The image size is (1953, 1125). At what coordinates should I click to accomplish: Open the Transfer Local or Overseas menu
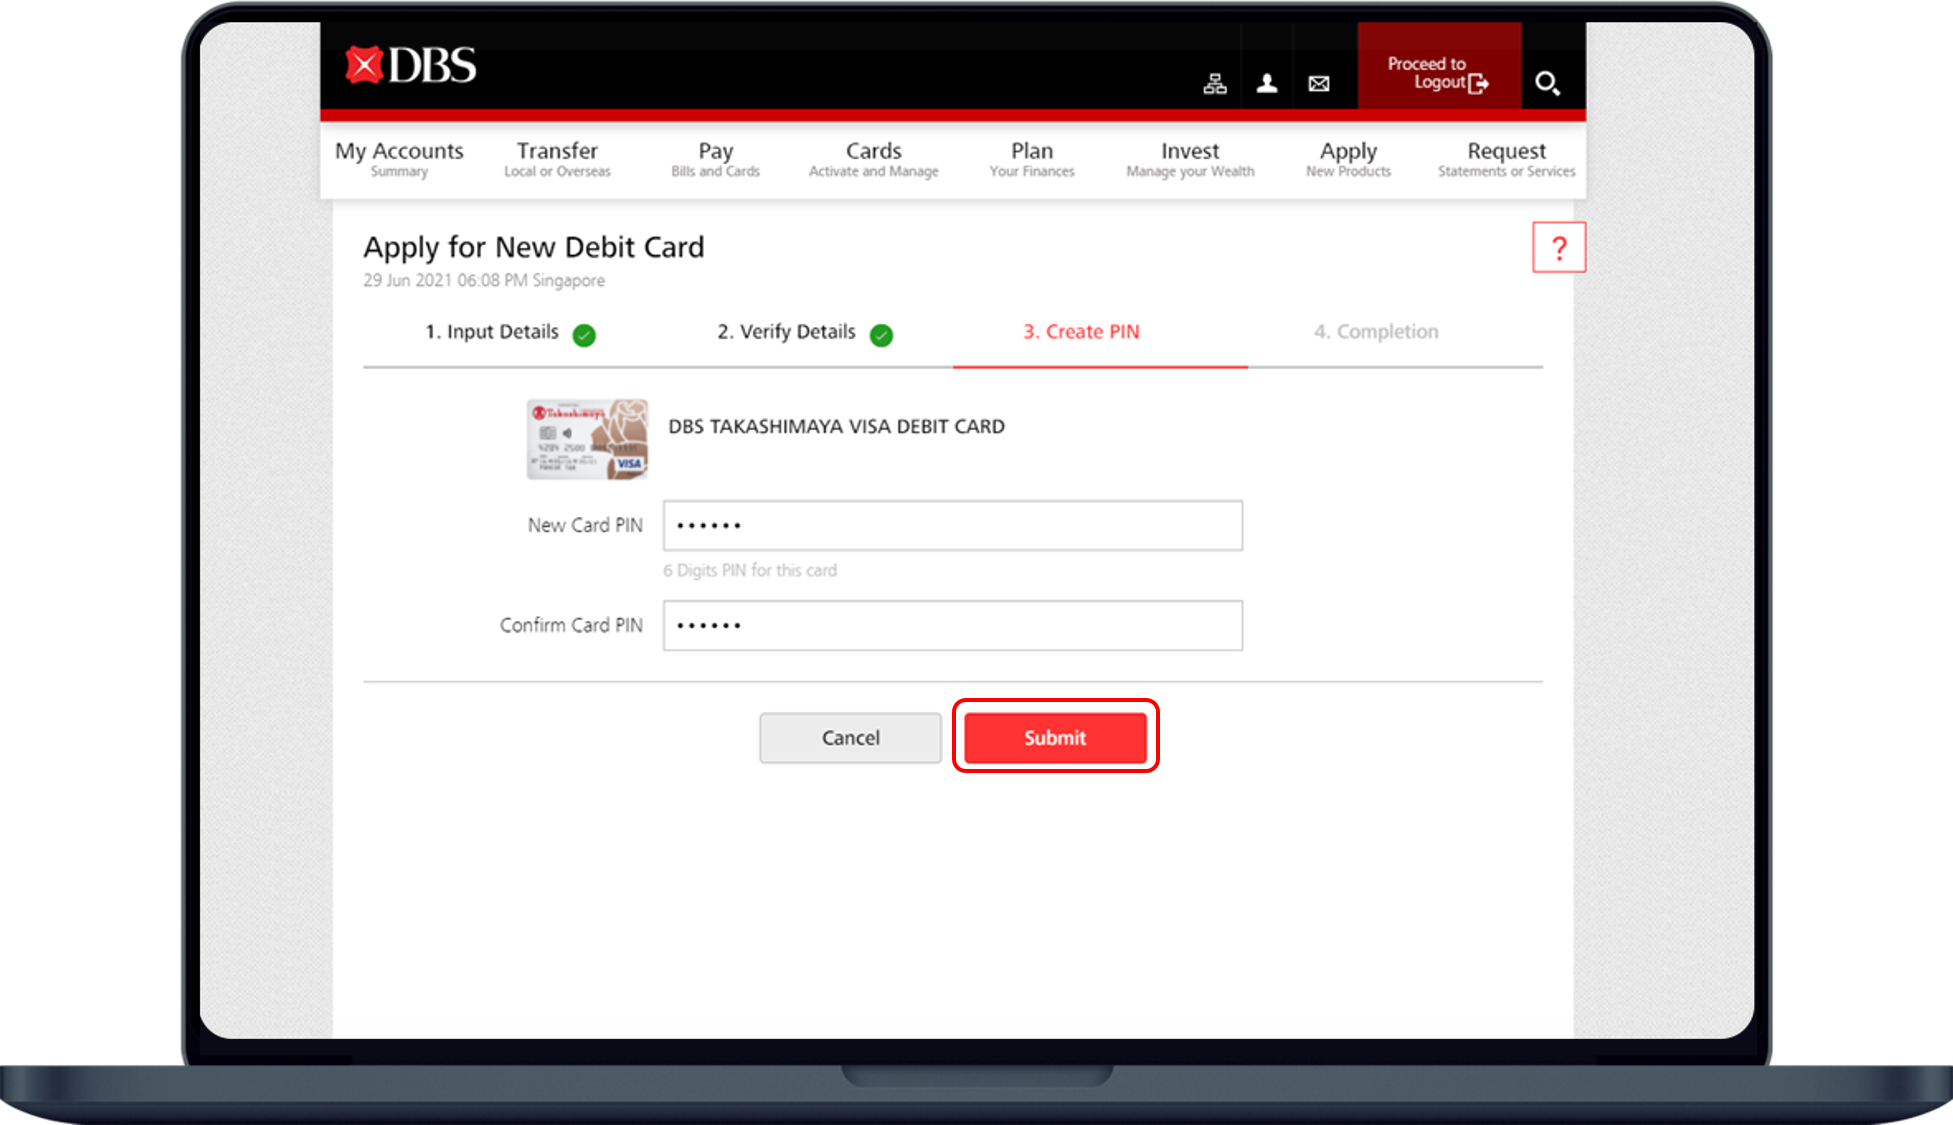(557, 158)
